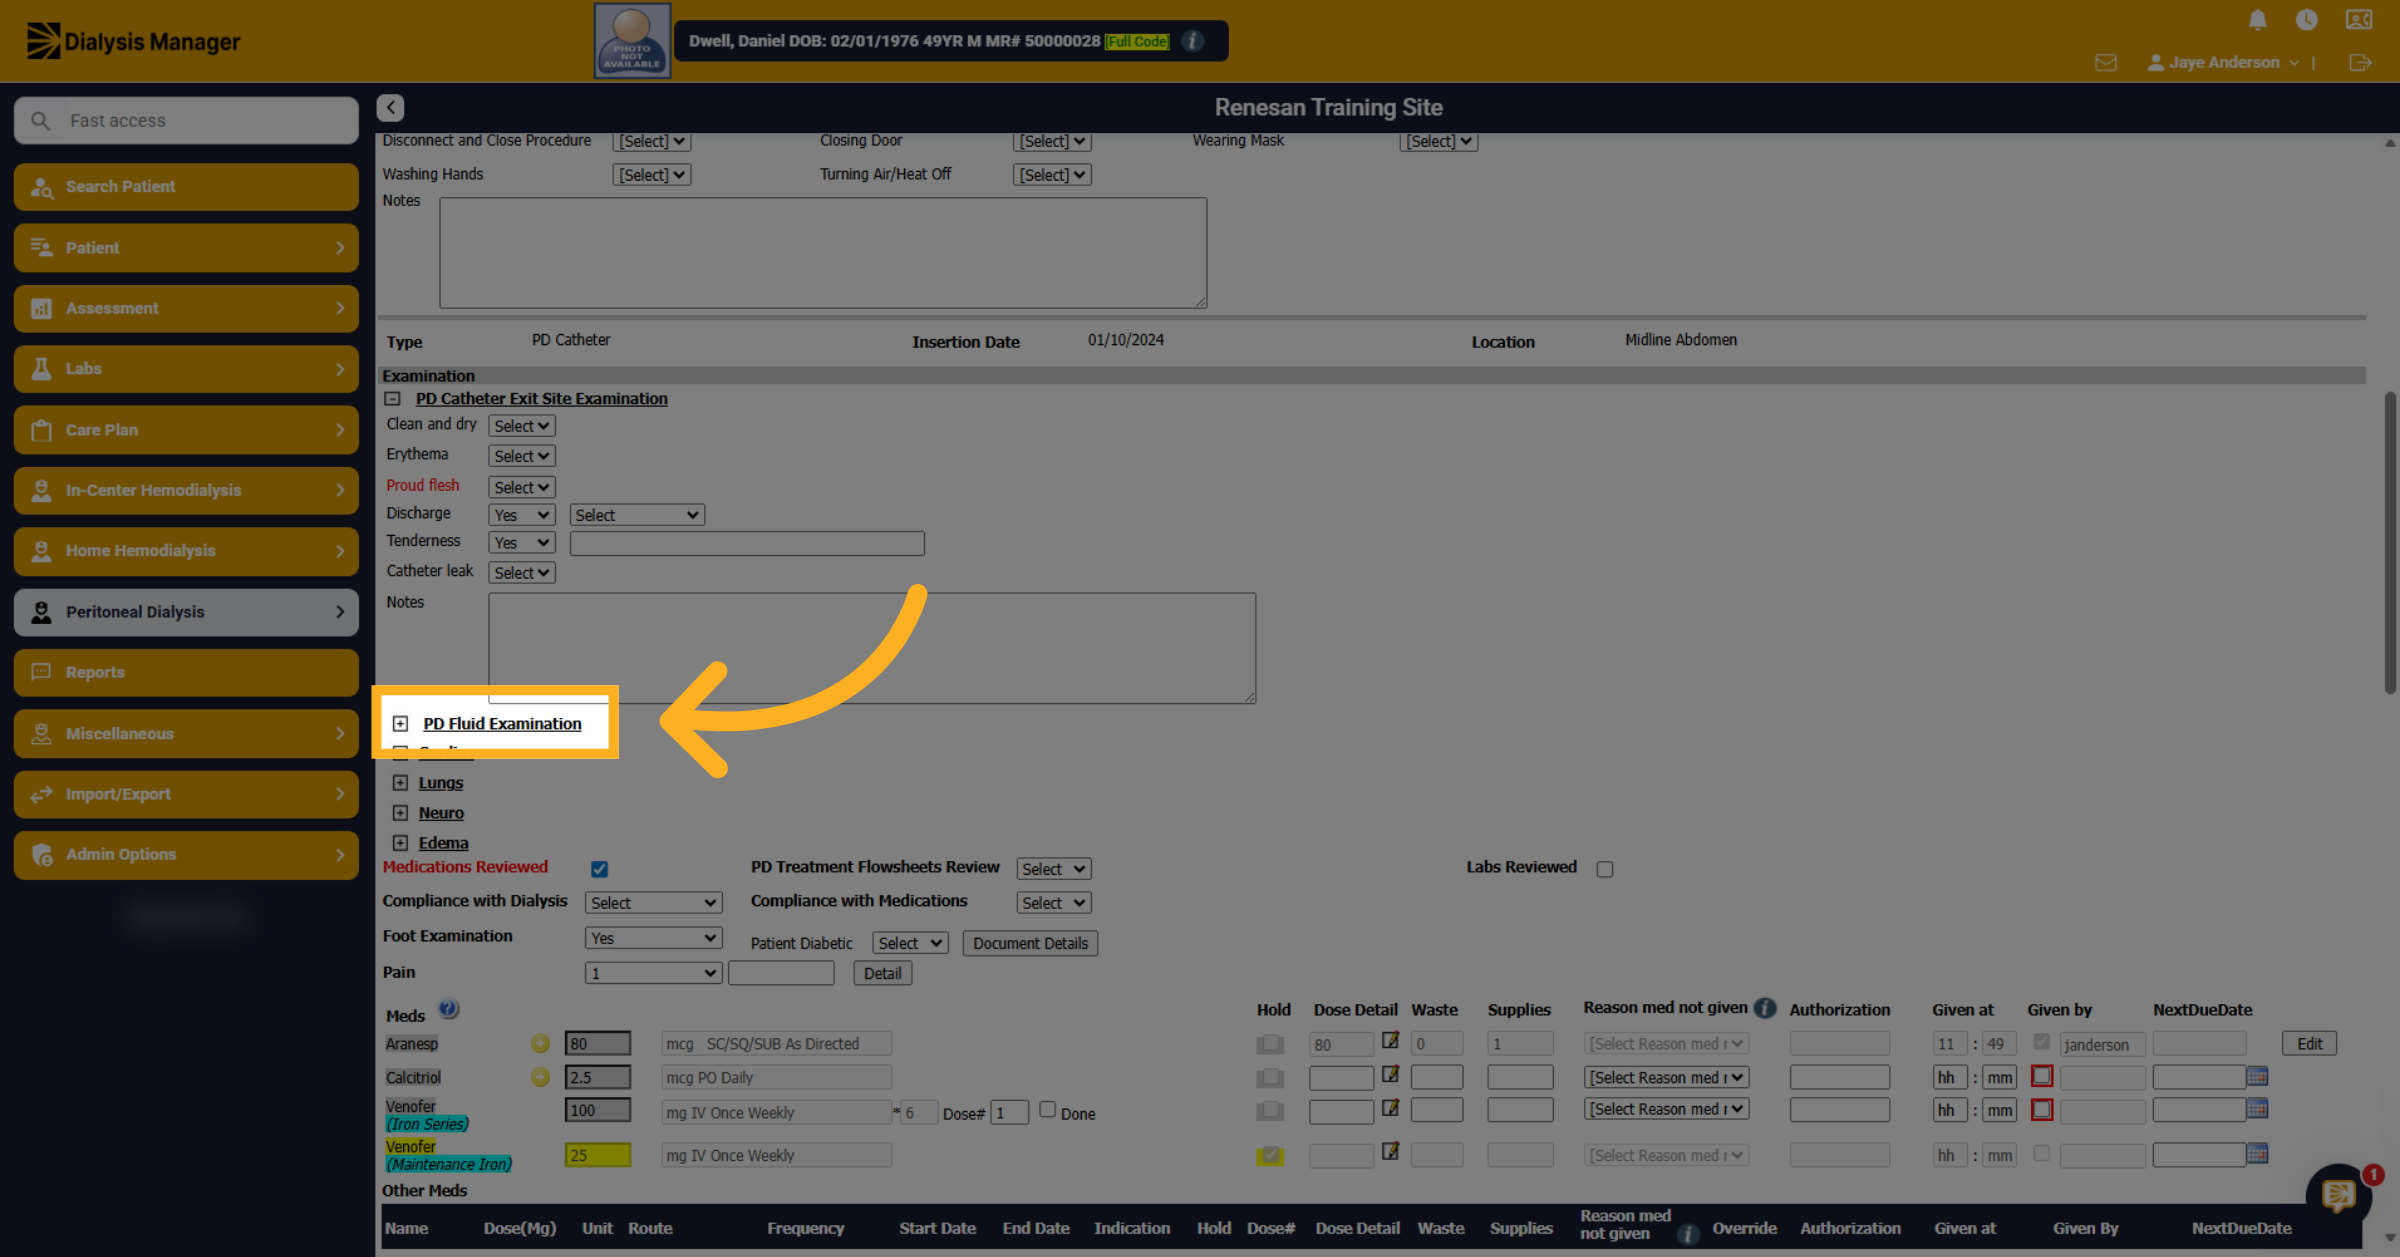
Task: Open the Pain level dropdown
Action: [x=653, y=973]
